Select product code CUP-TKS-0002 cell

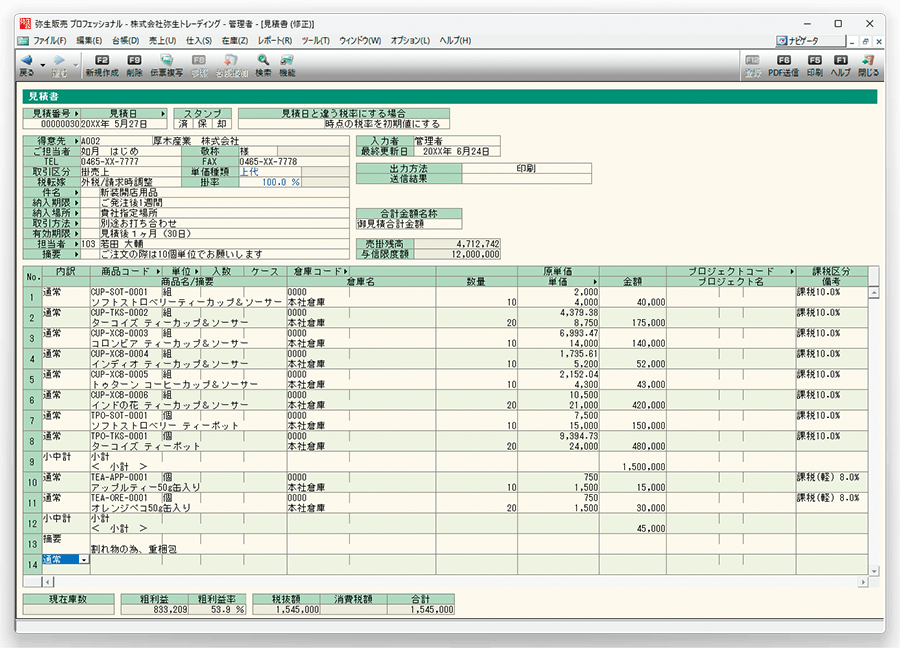126,313
